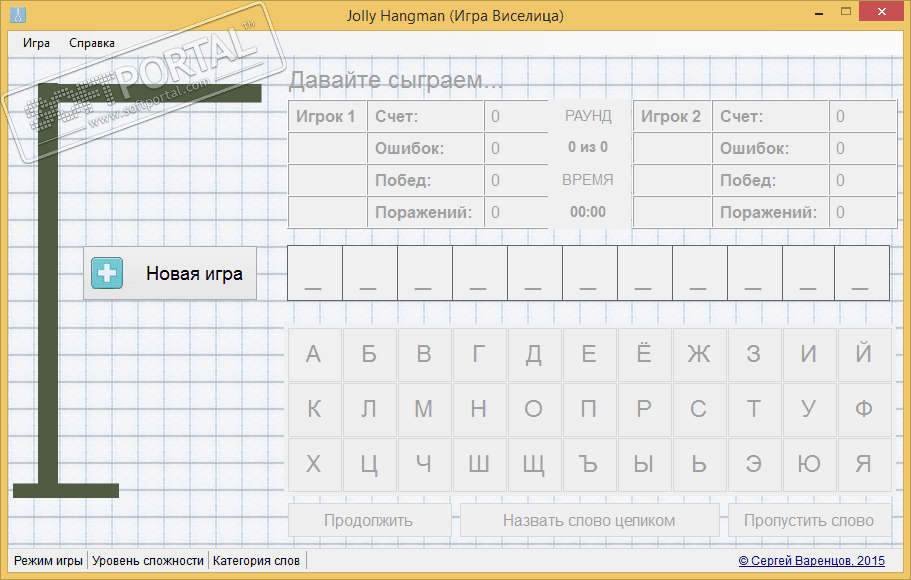This screenshot has width=911, height=580.
Task: Click Режим игры in status bar
Action: [48, 561]
